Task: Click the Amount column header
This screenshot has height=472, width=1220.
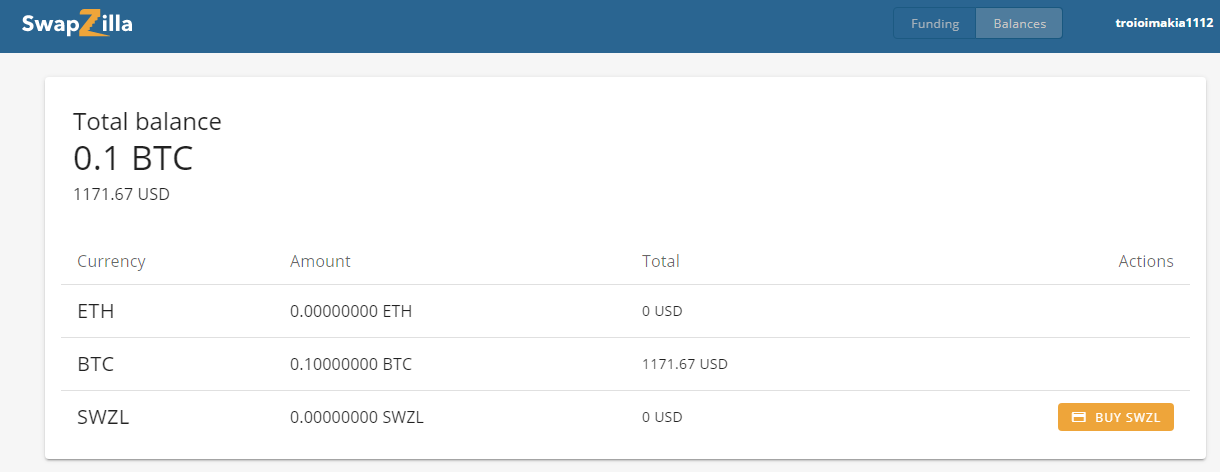Action: coord(320,261)
